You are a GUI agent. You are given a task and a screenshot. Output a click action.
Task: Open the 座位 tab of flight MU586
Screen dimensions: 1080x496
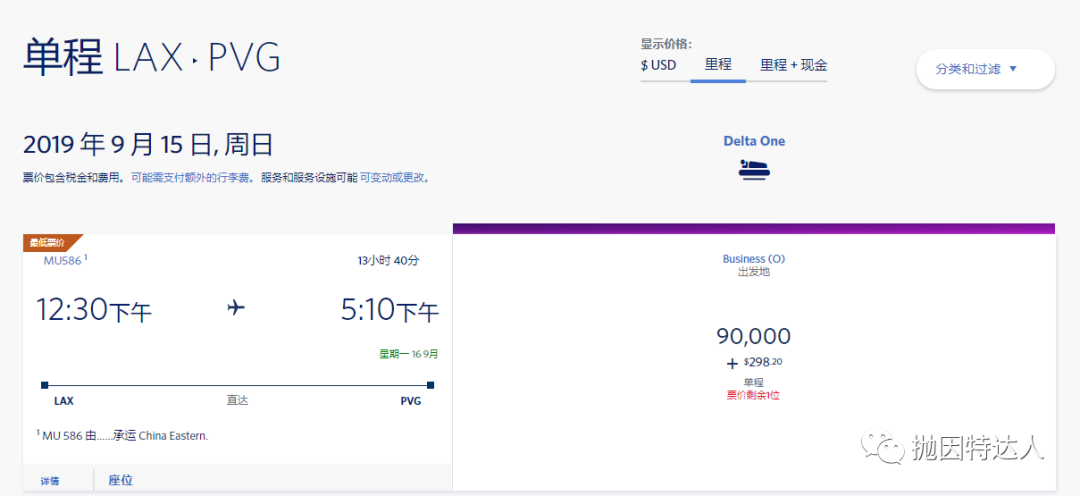point(121,480)
